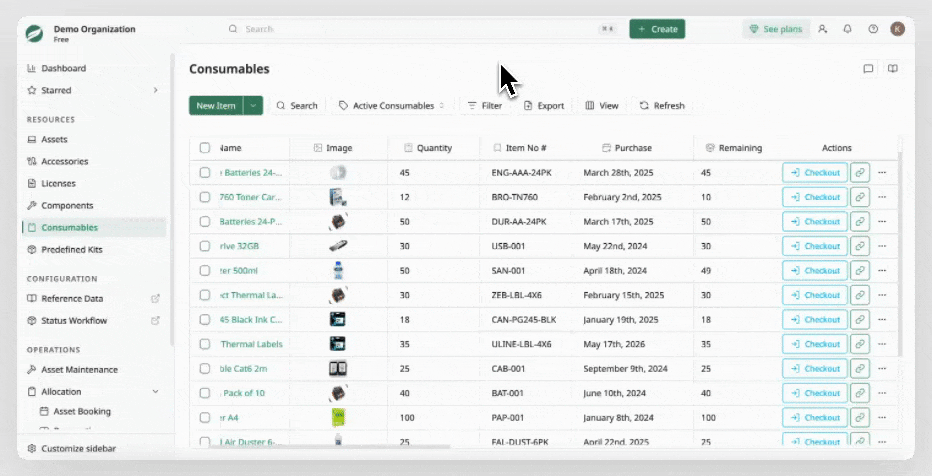
Task: Click the Customize sidebar gear icon
Action: 32,449
